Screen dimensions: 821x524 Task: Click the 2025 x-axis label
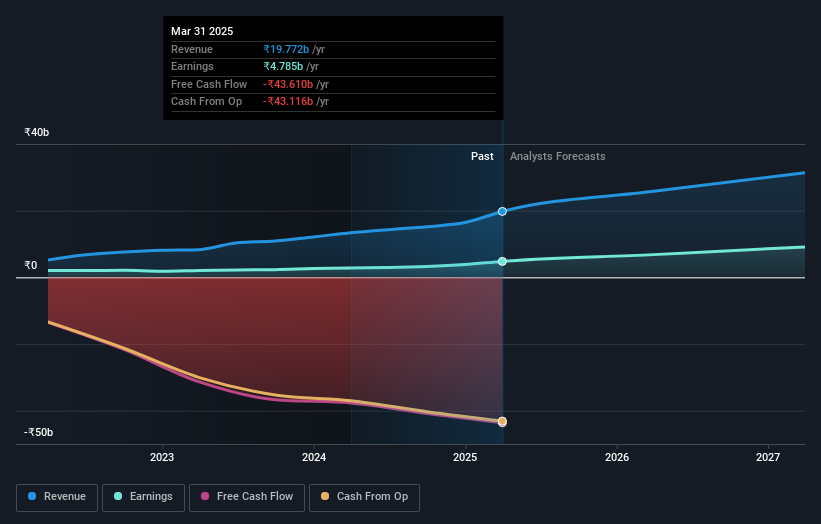coord(465,458)
